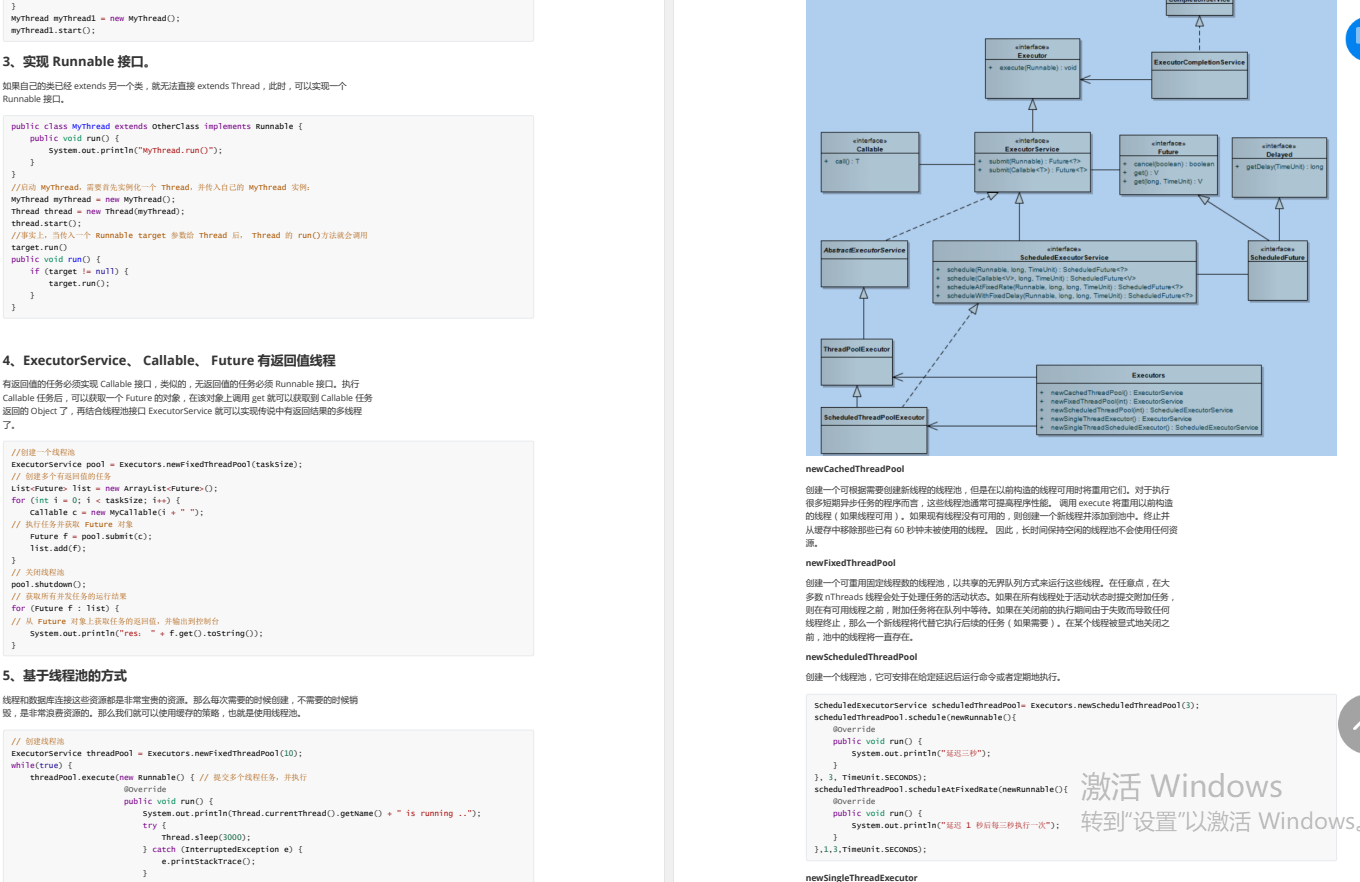The width and height of the screenshot is (1360, 882).
Task: Click code line "}, 3, TimeUnit.SECONDS);"
Action: tap(870, 777)
